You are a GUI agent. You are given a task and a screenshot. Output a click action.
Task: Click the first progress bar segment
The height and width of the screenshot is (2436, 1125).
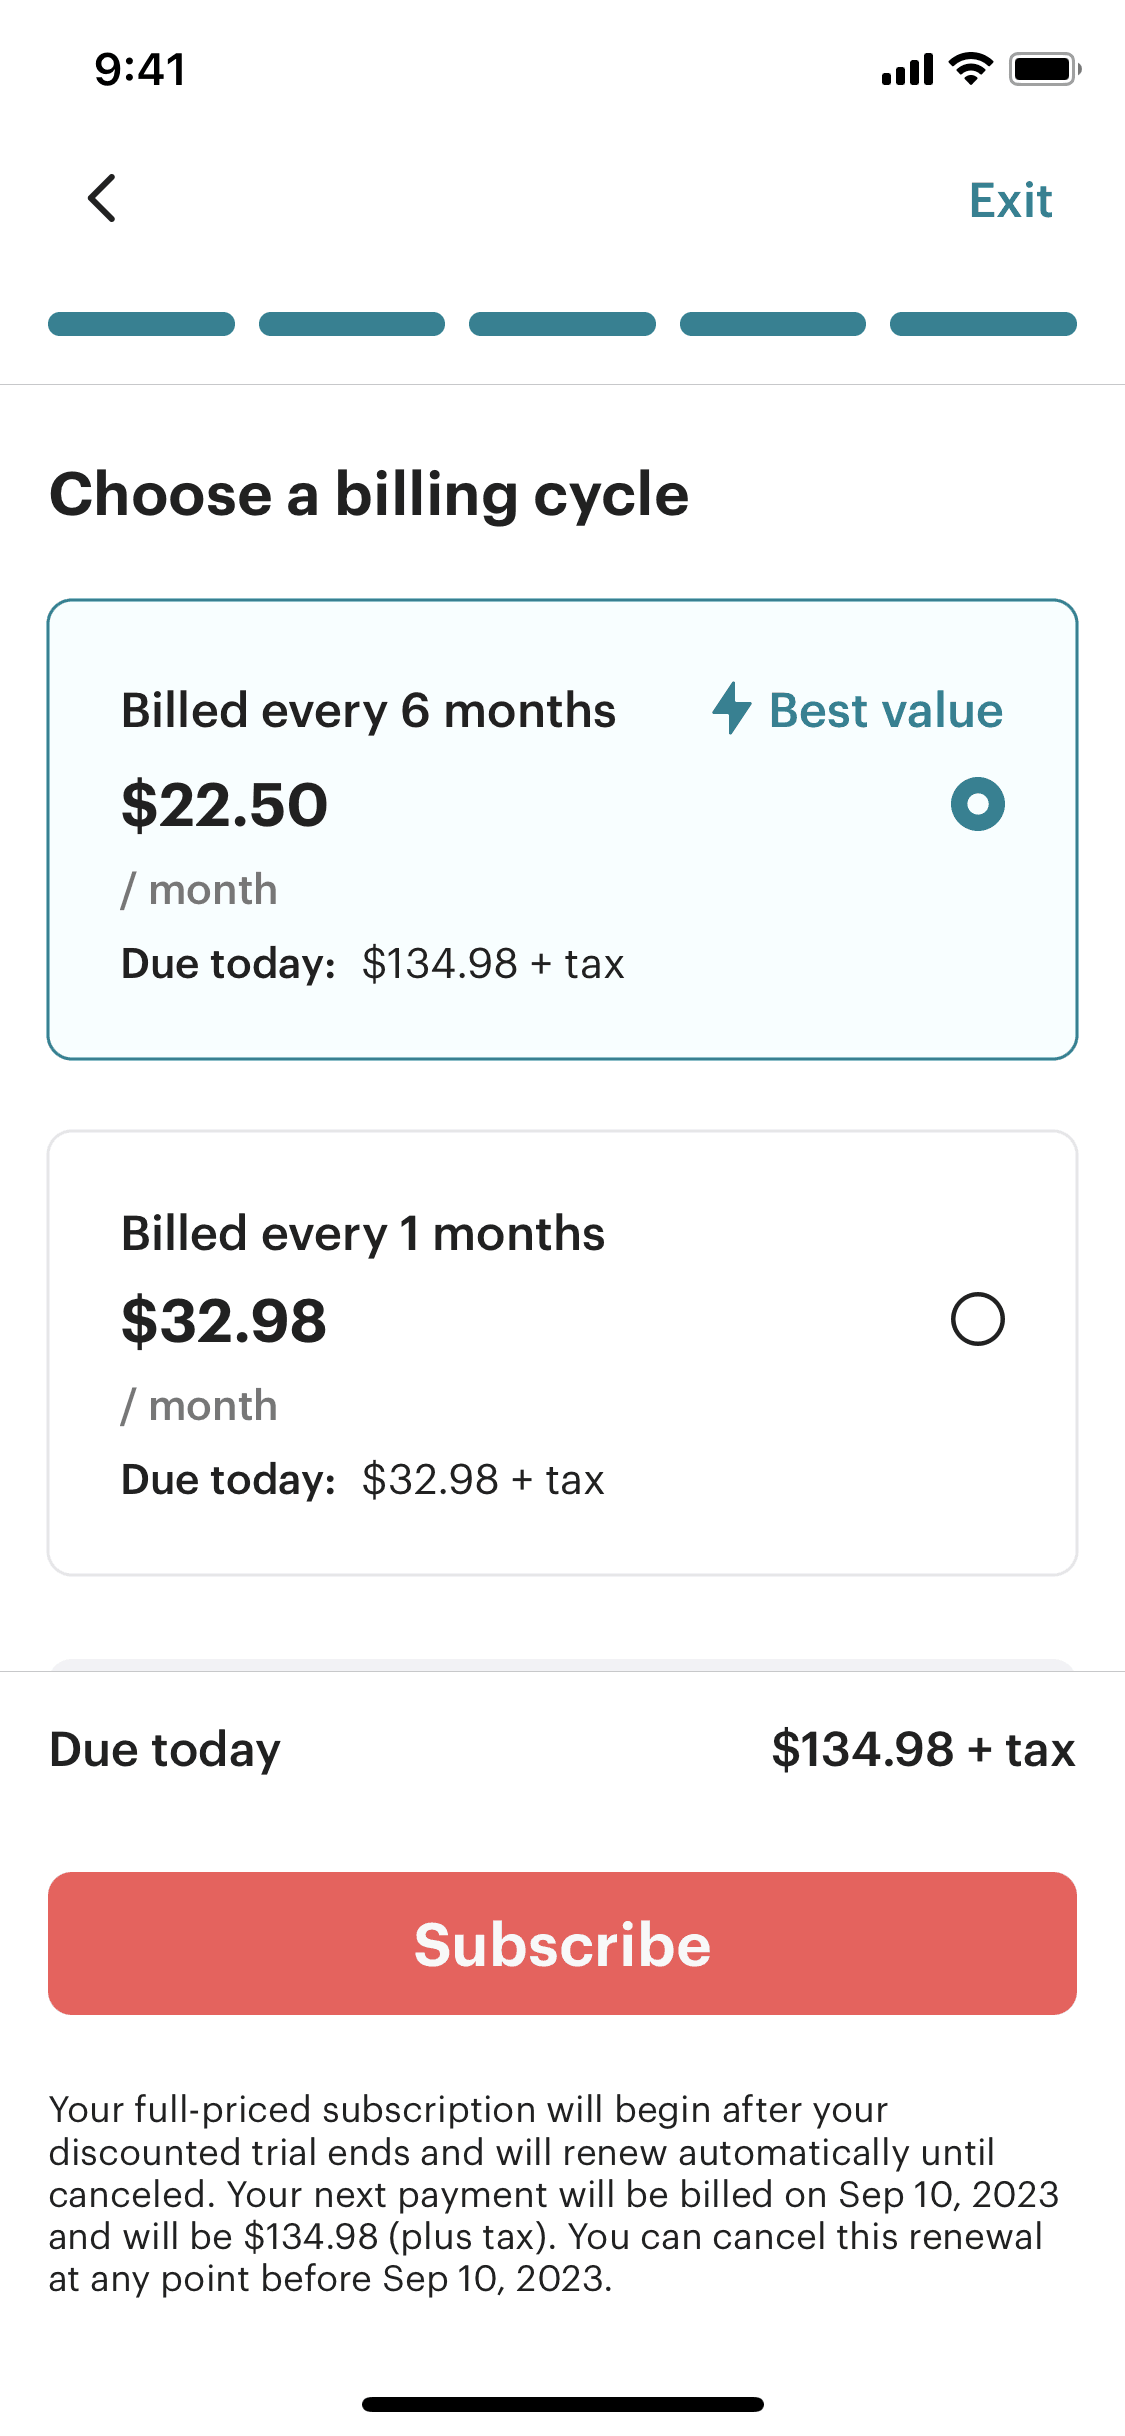(x=141, y=324)
